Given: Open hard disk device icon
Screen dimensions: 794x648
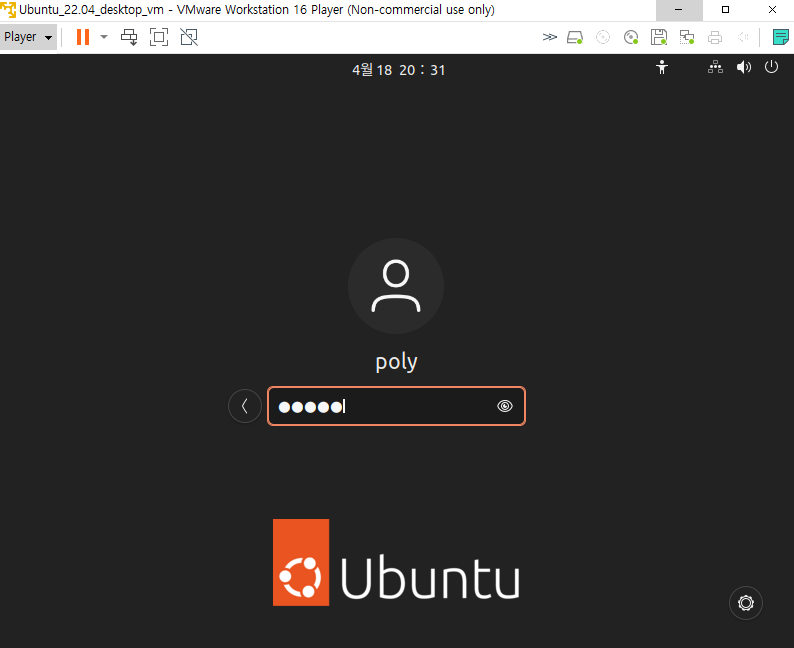Looking at the screenshot, I should 575,37.
